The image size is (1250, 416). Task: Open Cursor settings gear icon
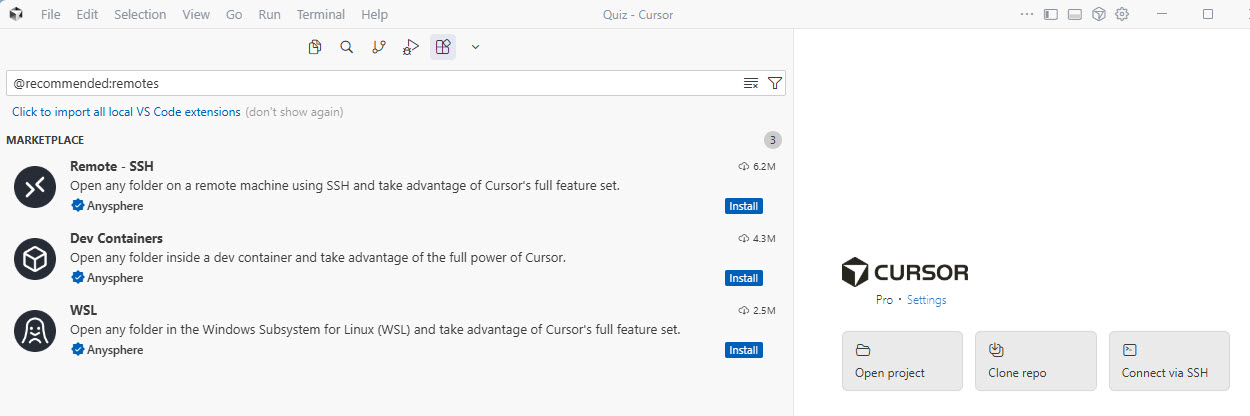coord(1122,15)
